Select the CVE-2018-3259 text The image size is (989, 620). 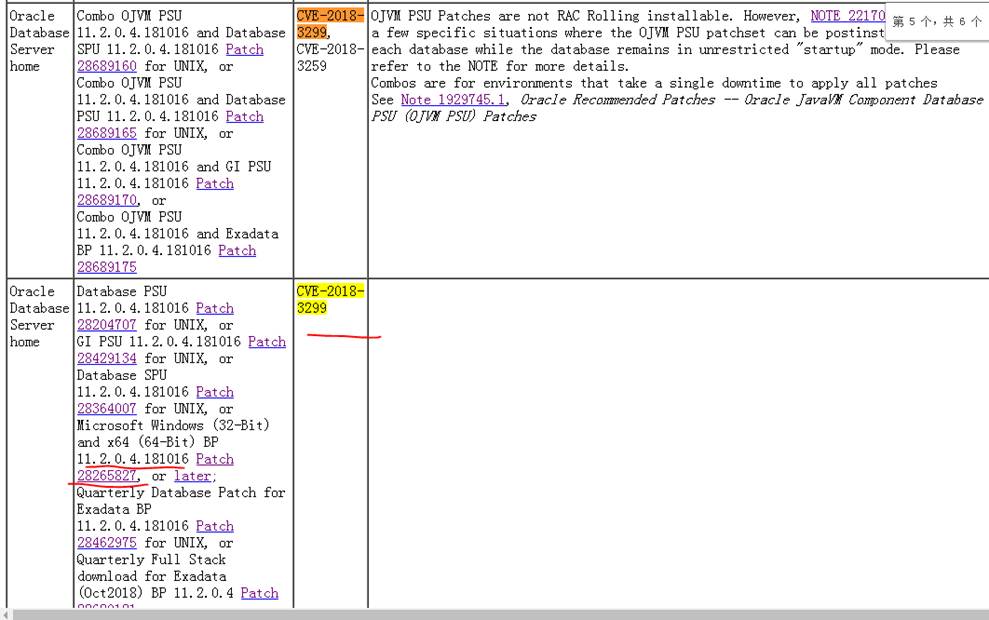coord(329,57)
